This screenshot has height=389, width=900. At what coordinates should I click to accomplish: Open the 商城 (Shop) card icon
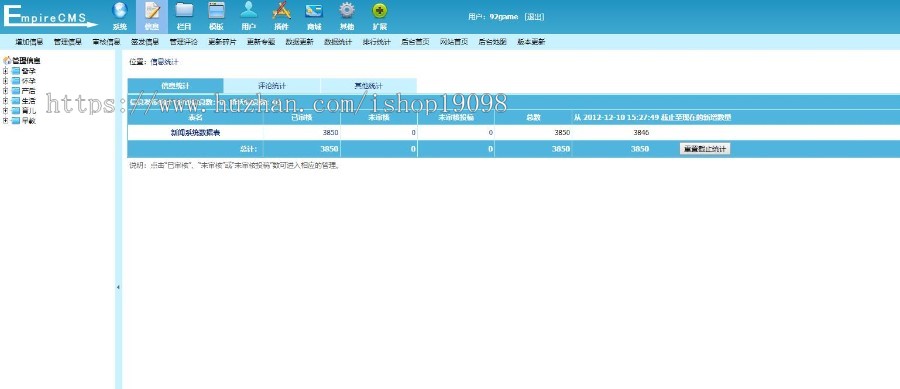pyautogui.click(x=314, y=11)
